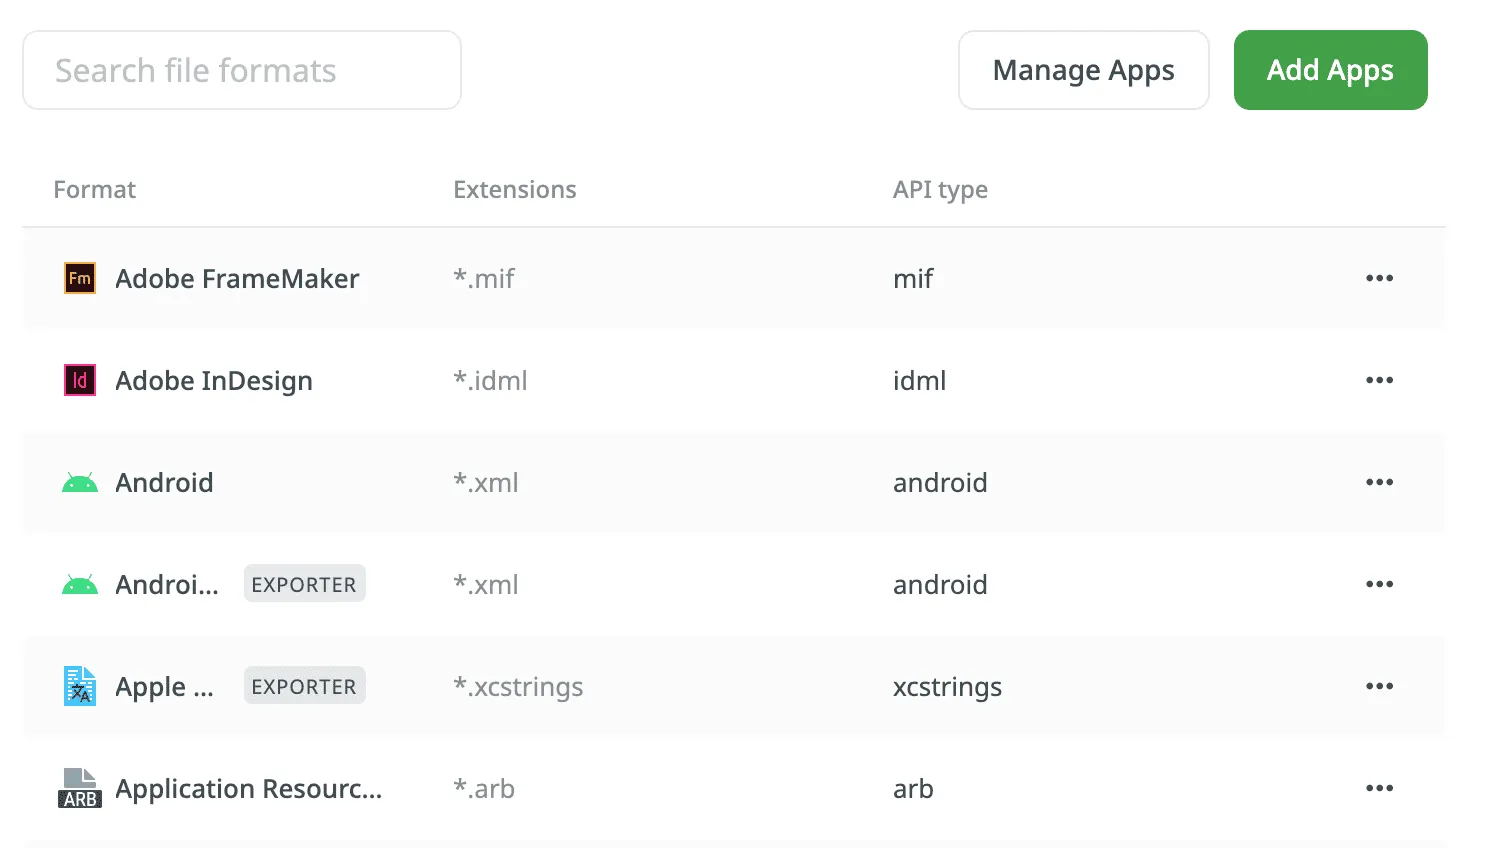Screen dimensions: 1487x848
Task: Open the three-dot menu for Adobe FrameMaker
Action: pyautogui.click(x=1380, y=278)
